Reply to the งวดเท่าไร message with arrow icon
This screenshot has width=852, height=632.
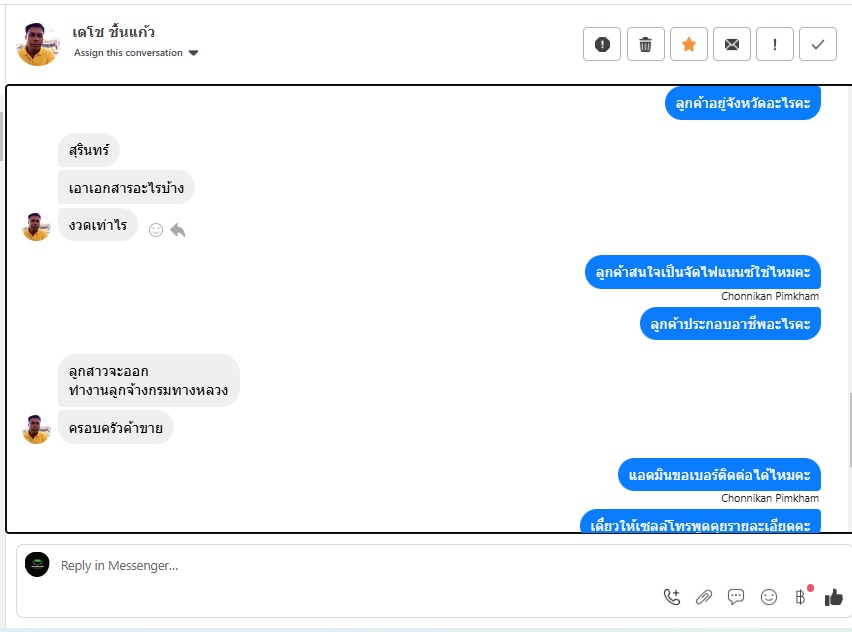(178, 230)
